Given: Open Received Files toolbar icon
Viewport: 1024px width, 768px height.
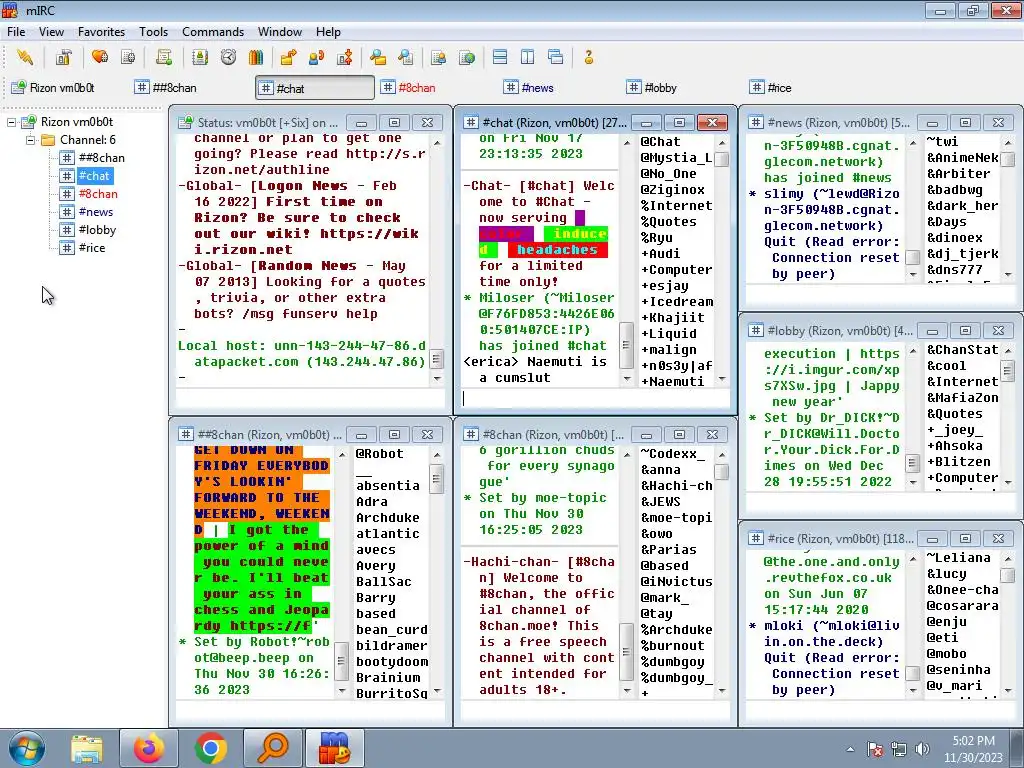Looking at the screenshot, I should tap(377, 57).
